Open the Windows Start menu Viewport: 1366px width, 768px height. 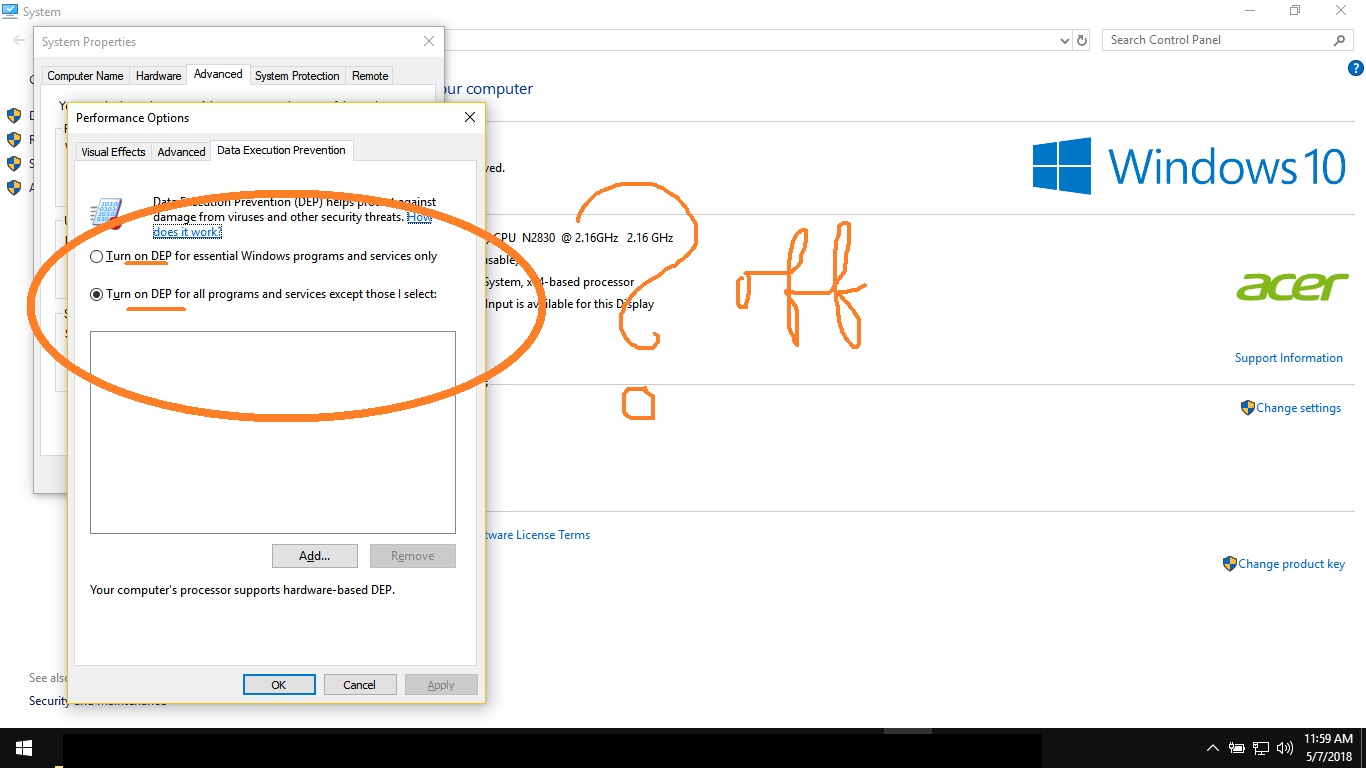pyautogui.click(x=24, y=748)
